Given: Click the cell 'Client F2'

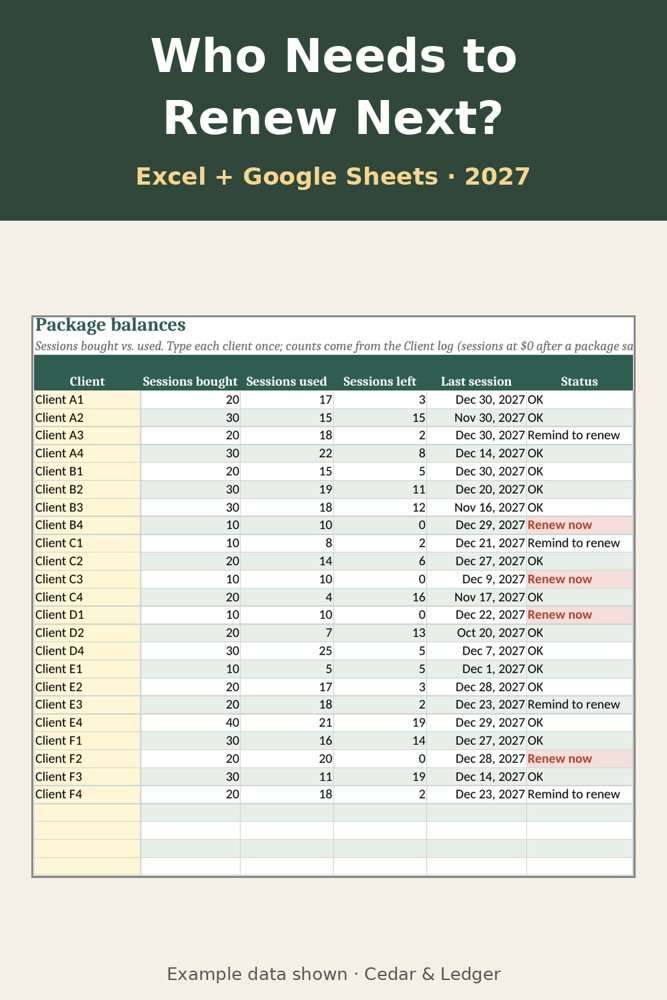Looking at the screenshot, I should pyautogui.click(x=87, y=758).
